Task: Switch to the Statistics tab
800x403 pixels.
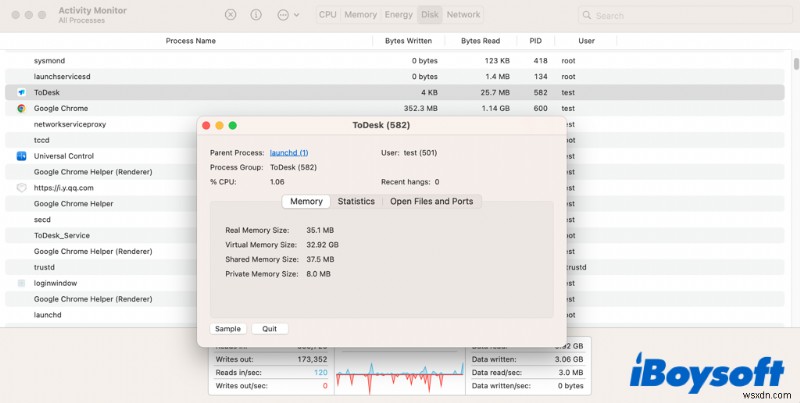Action: click(356, 202)
